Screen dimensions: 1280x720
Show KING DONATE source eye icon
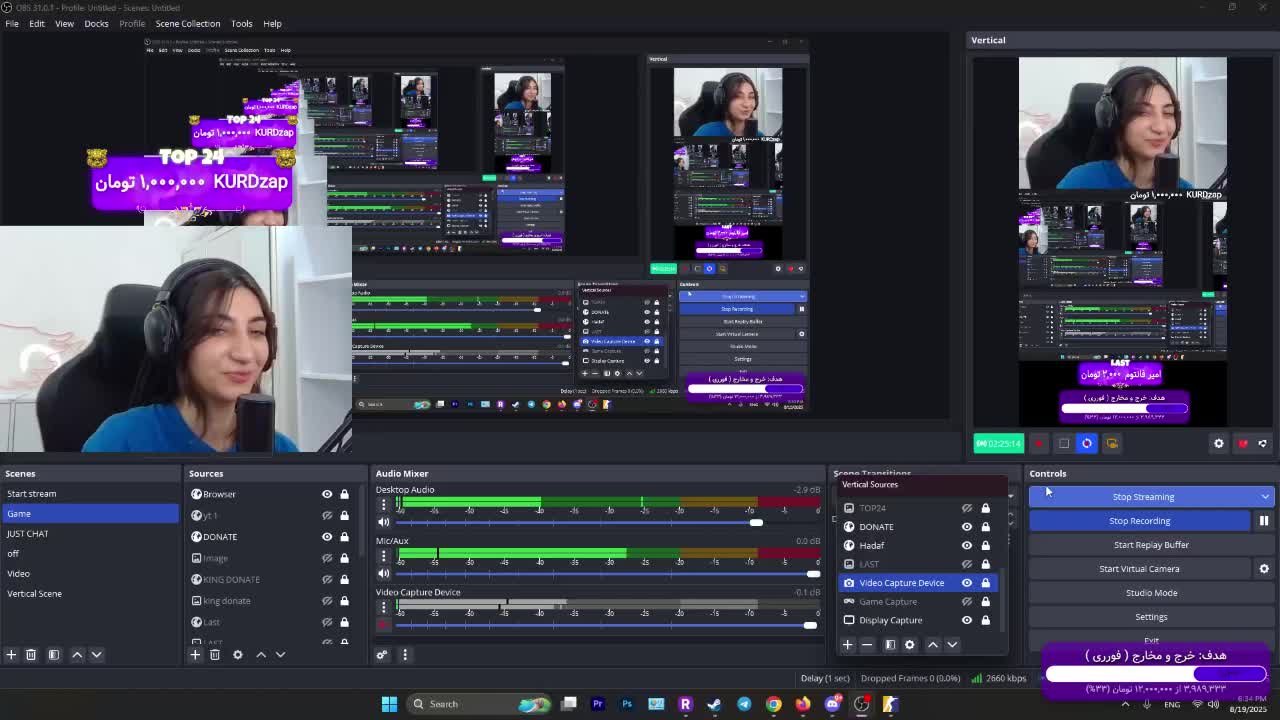pyautogui.click(x=327, y=579)
